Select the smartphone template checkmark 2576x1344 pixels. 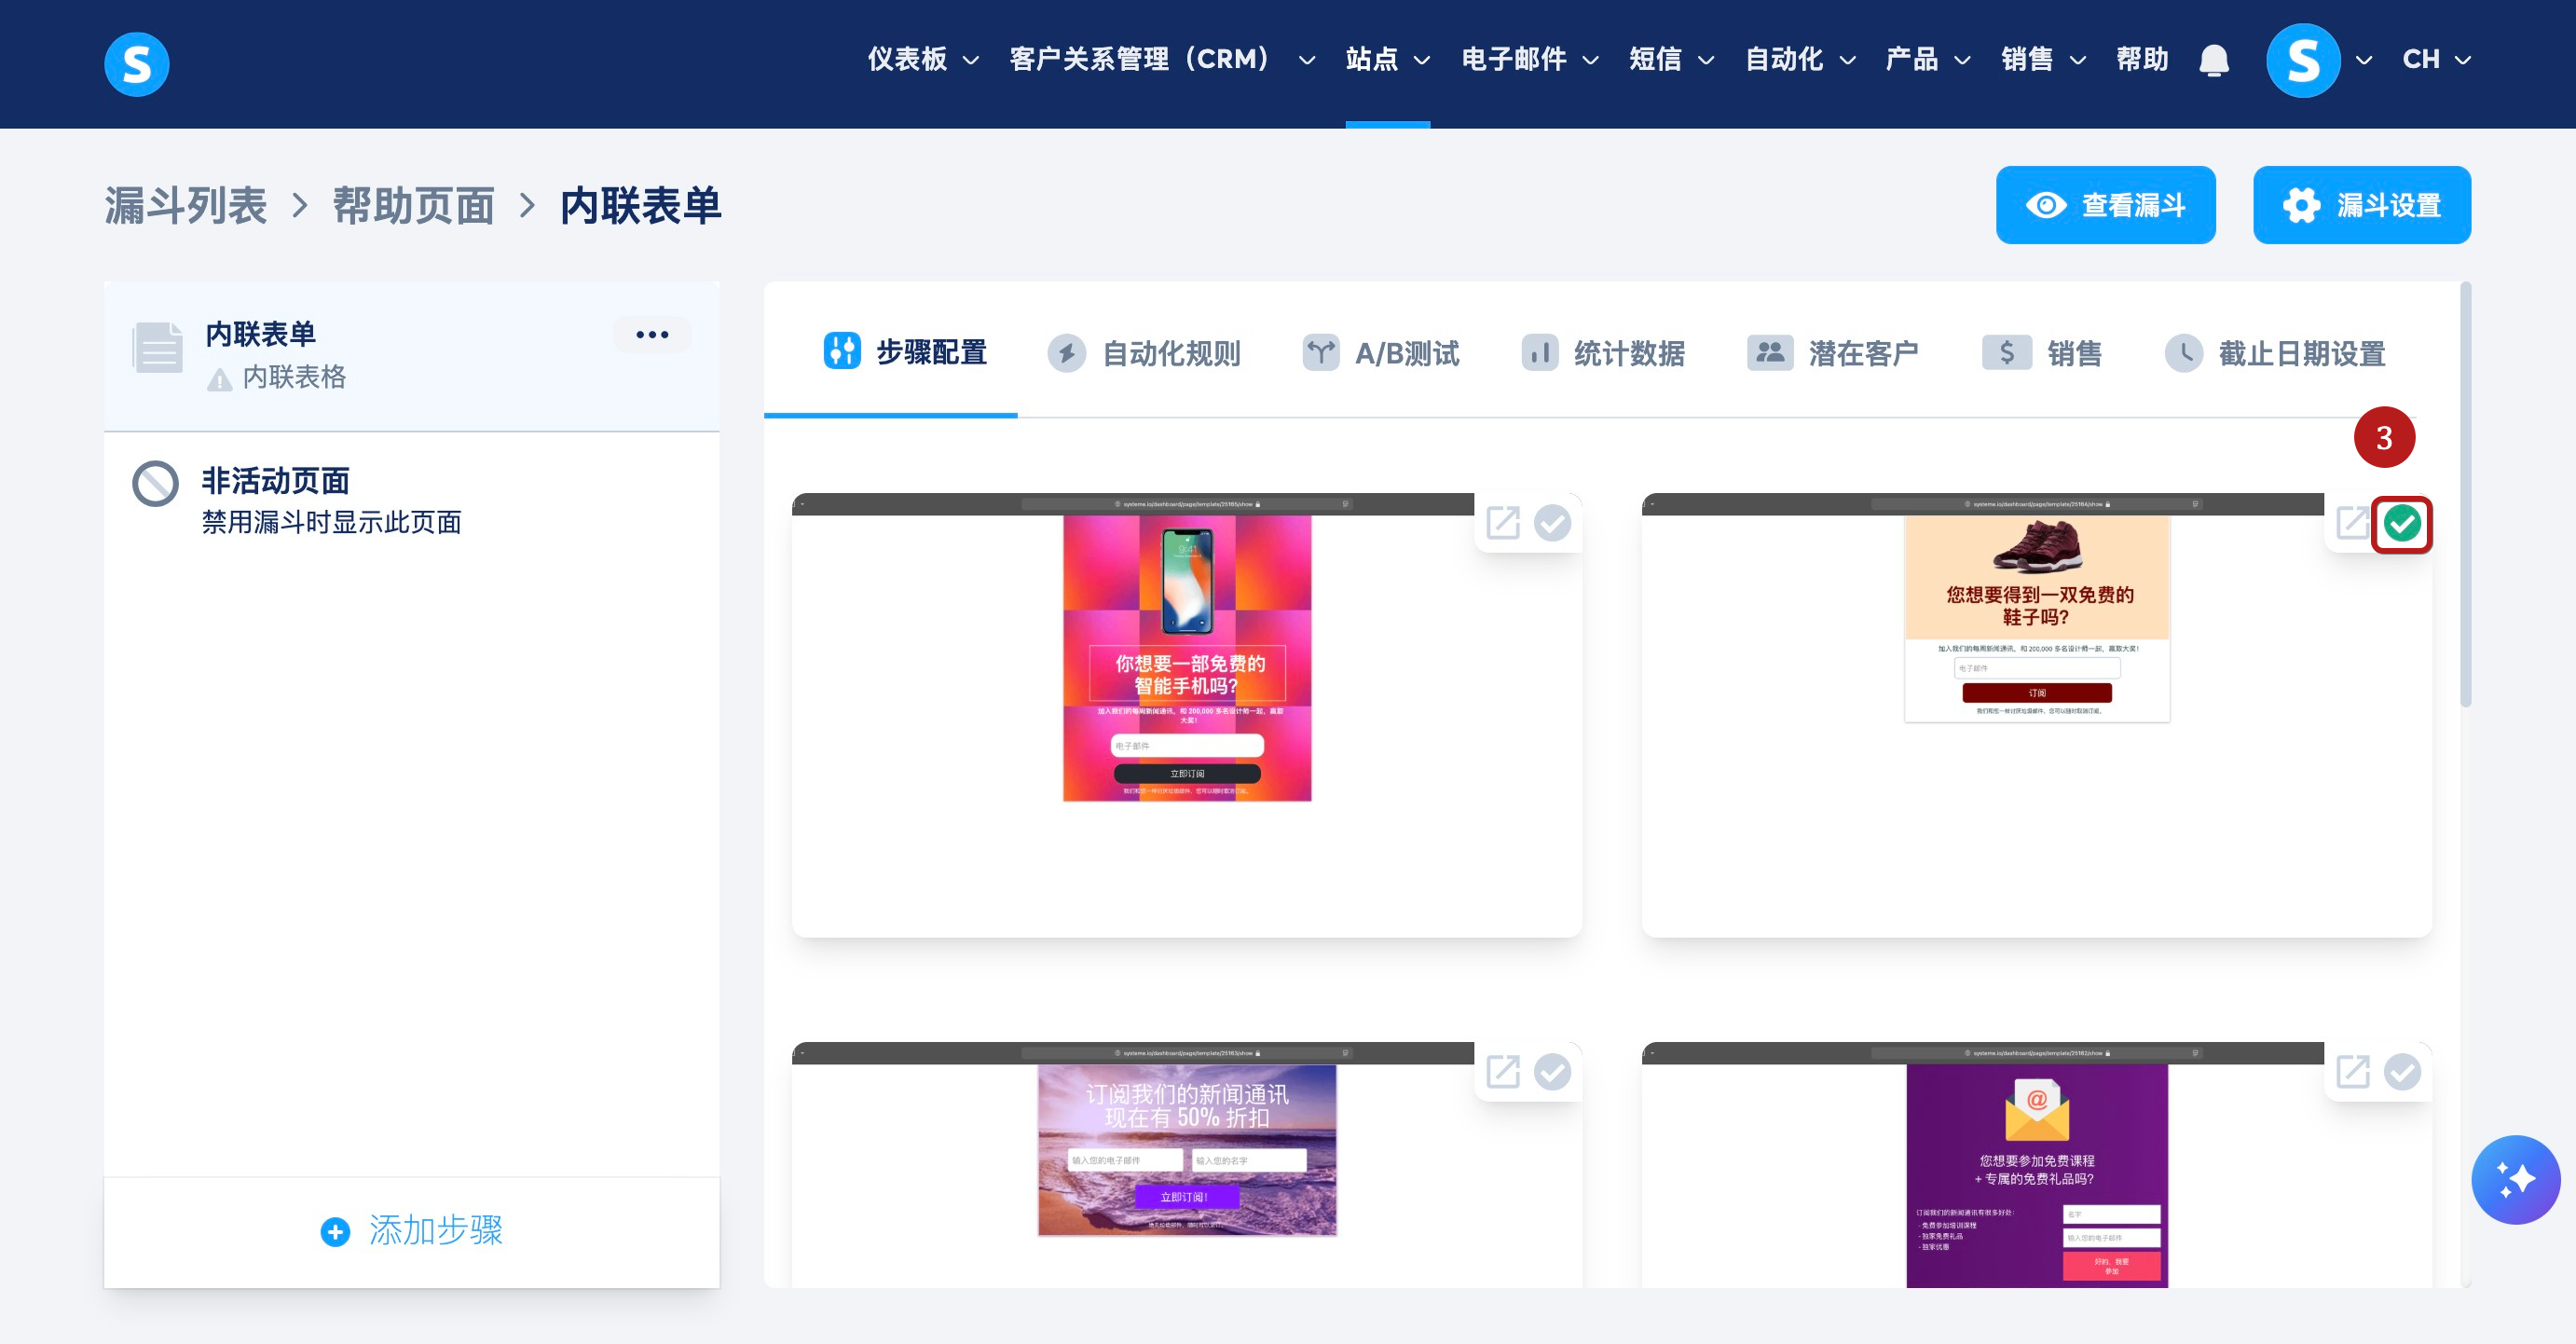tap(1553, 522)
